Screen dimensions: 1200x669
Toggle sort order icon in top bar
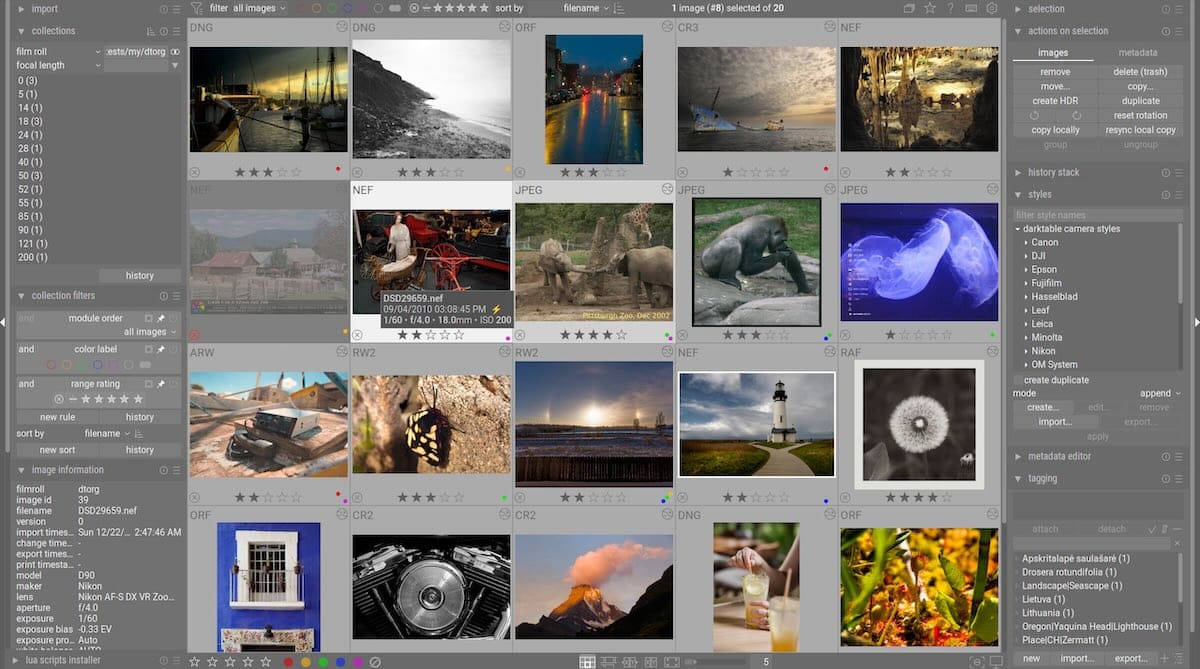click(620, 8)
